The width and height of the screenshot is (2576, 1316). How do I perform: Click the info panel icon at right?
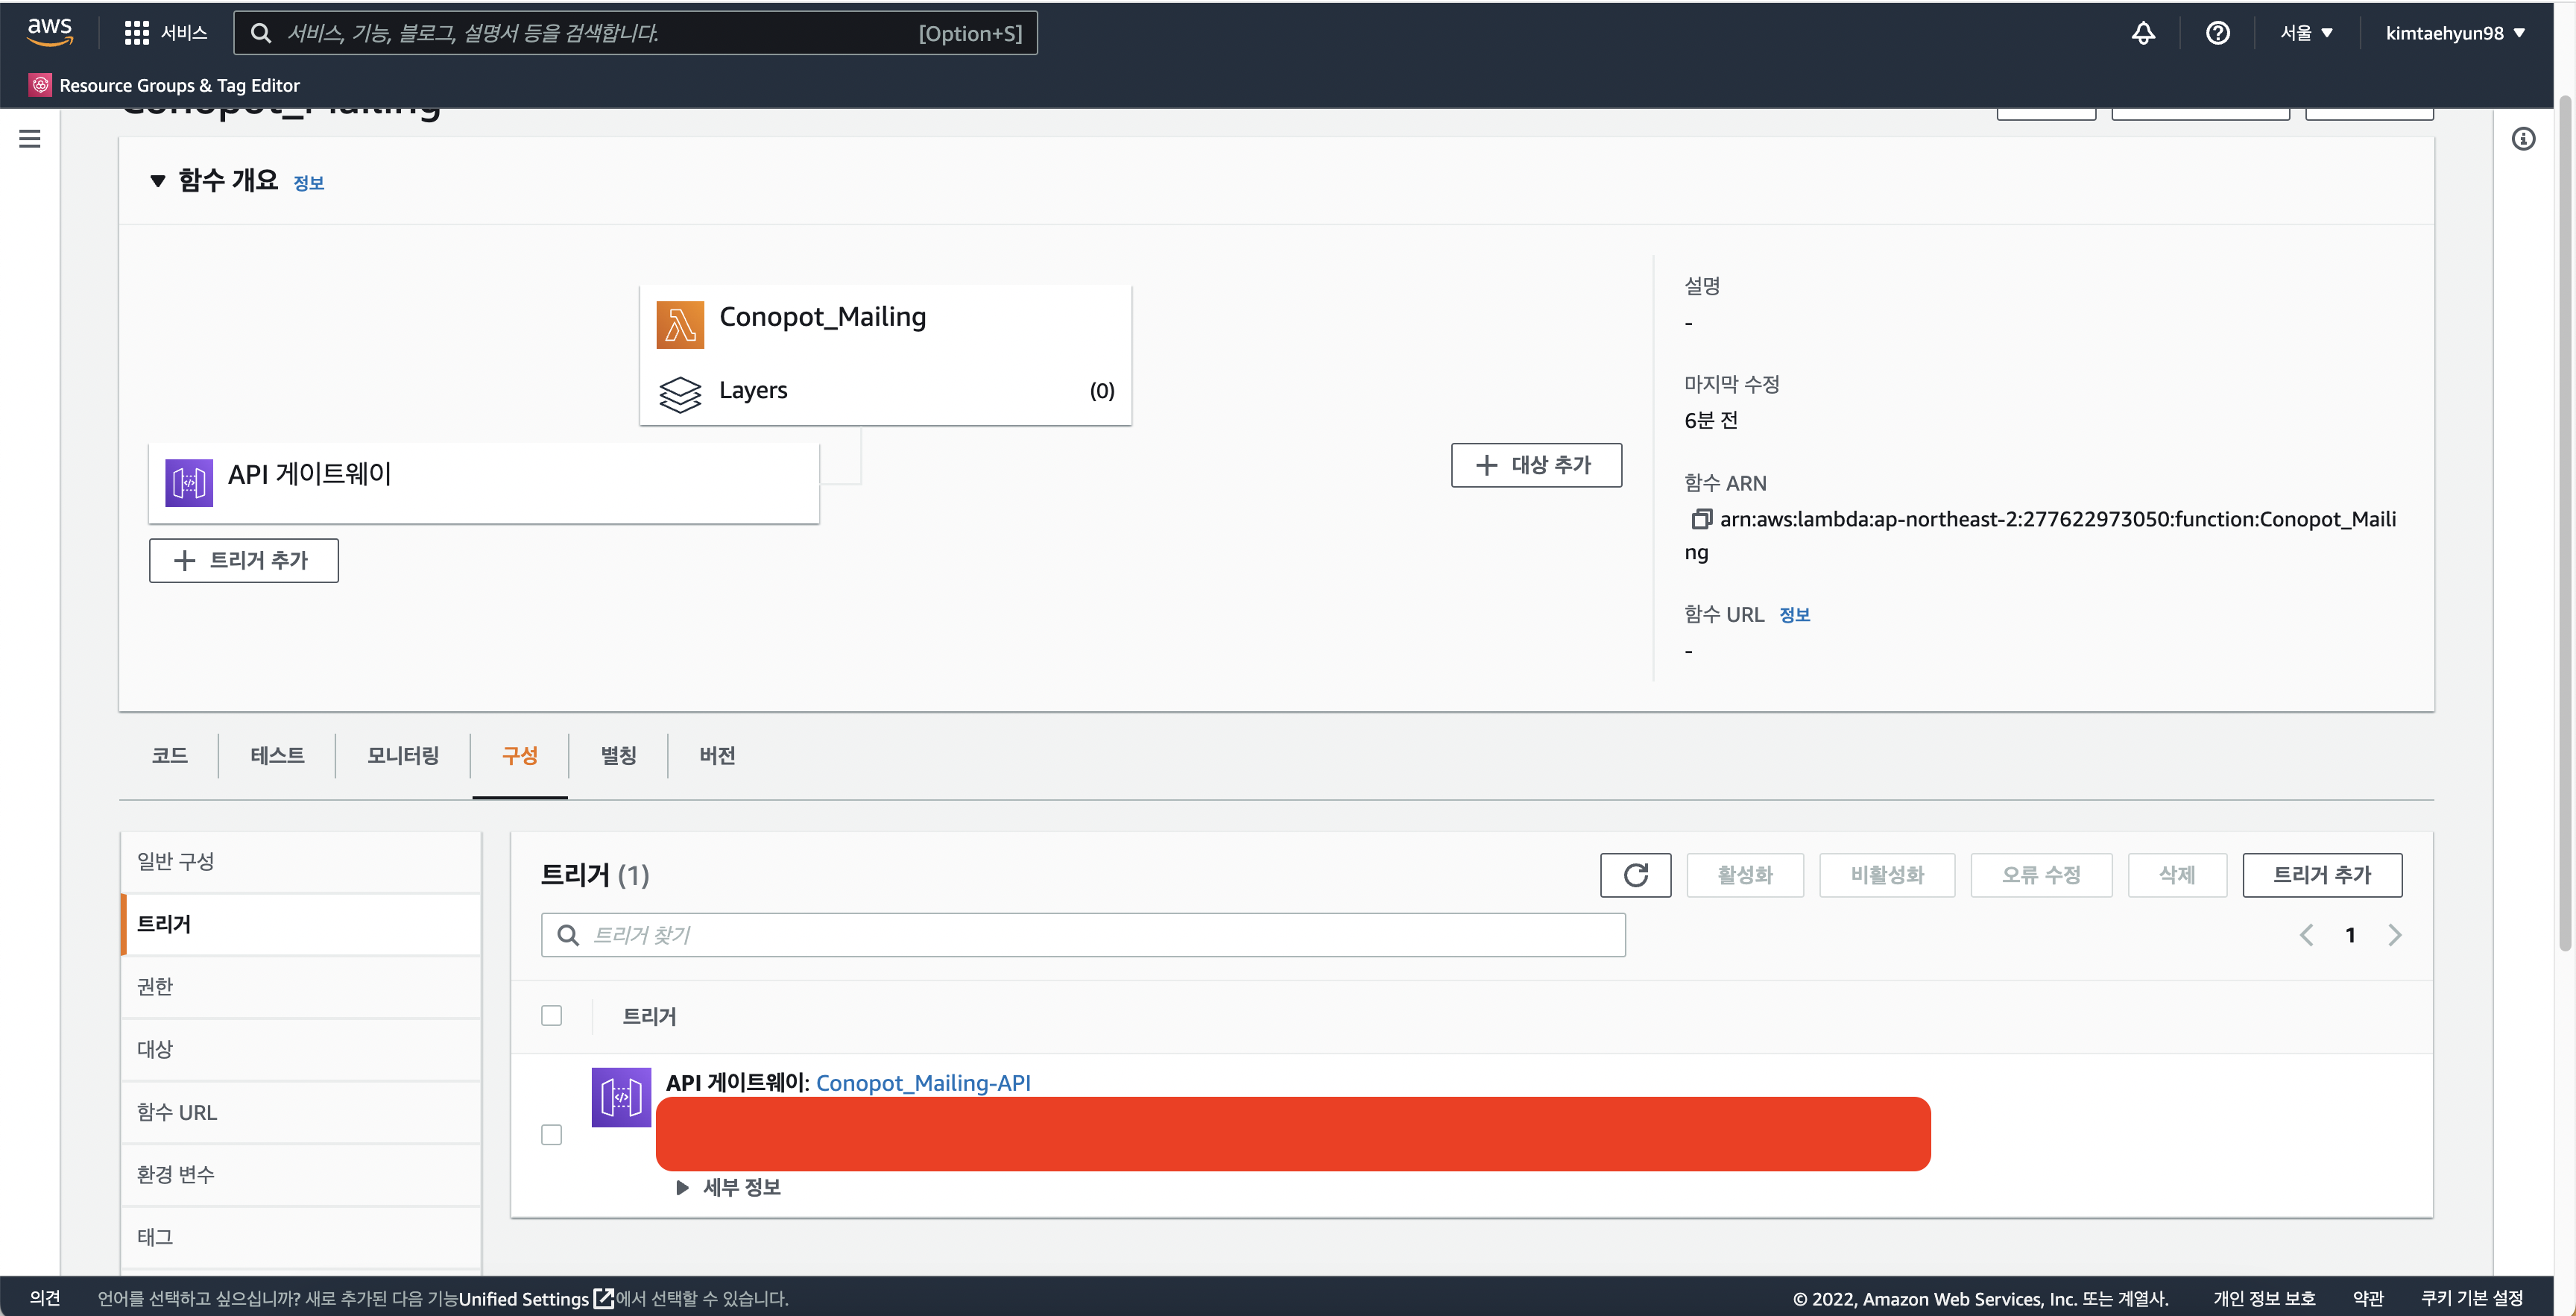coord(2523,139)
